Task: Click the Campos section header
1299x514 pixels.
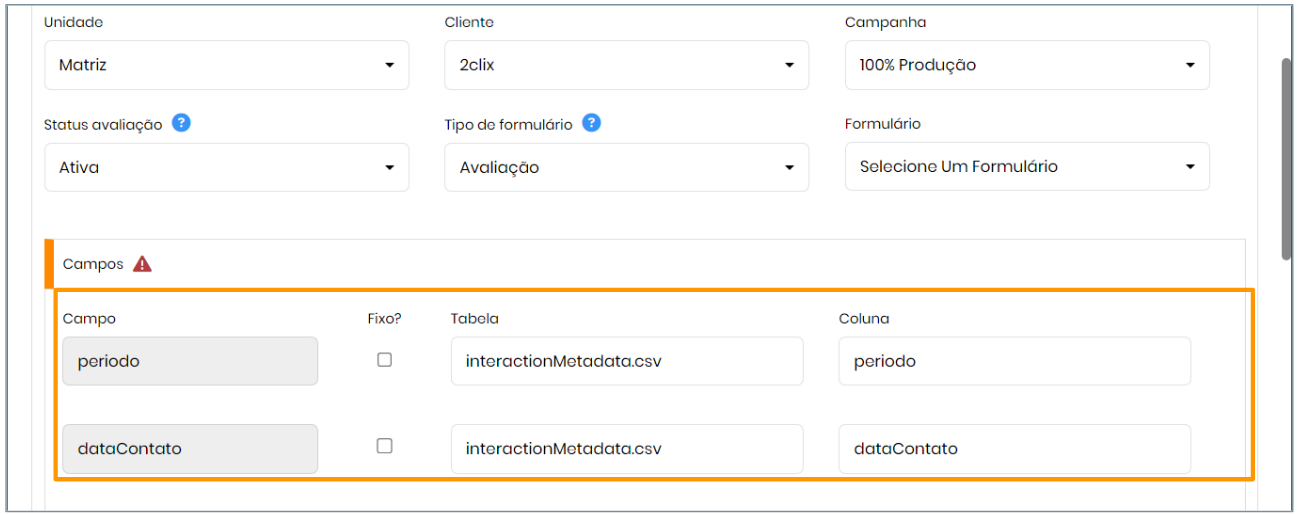Action: point(93,264)
